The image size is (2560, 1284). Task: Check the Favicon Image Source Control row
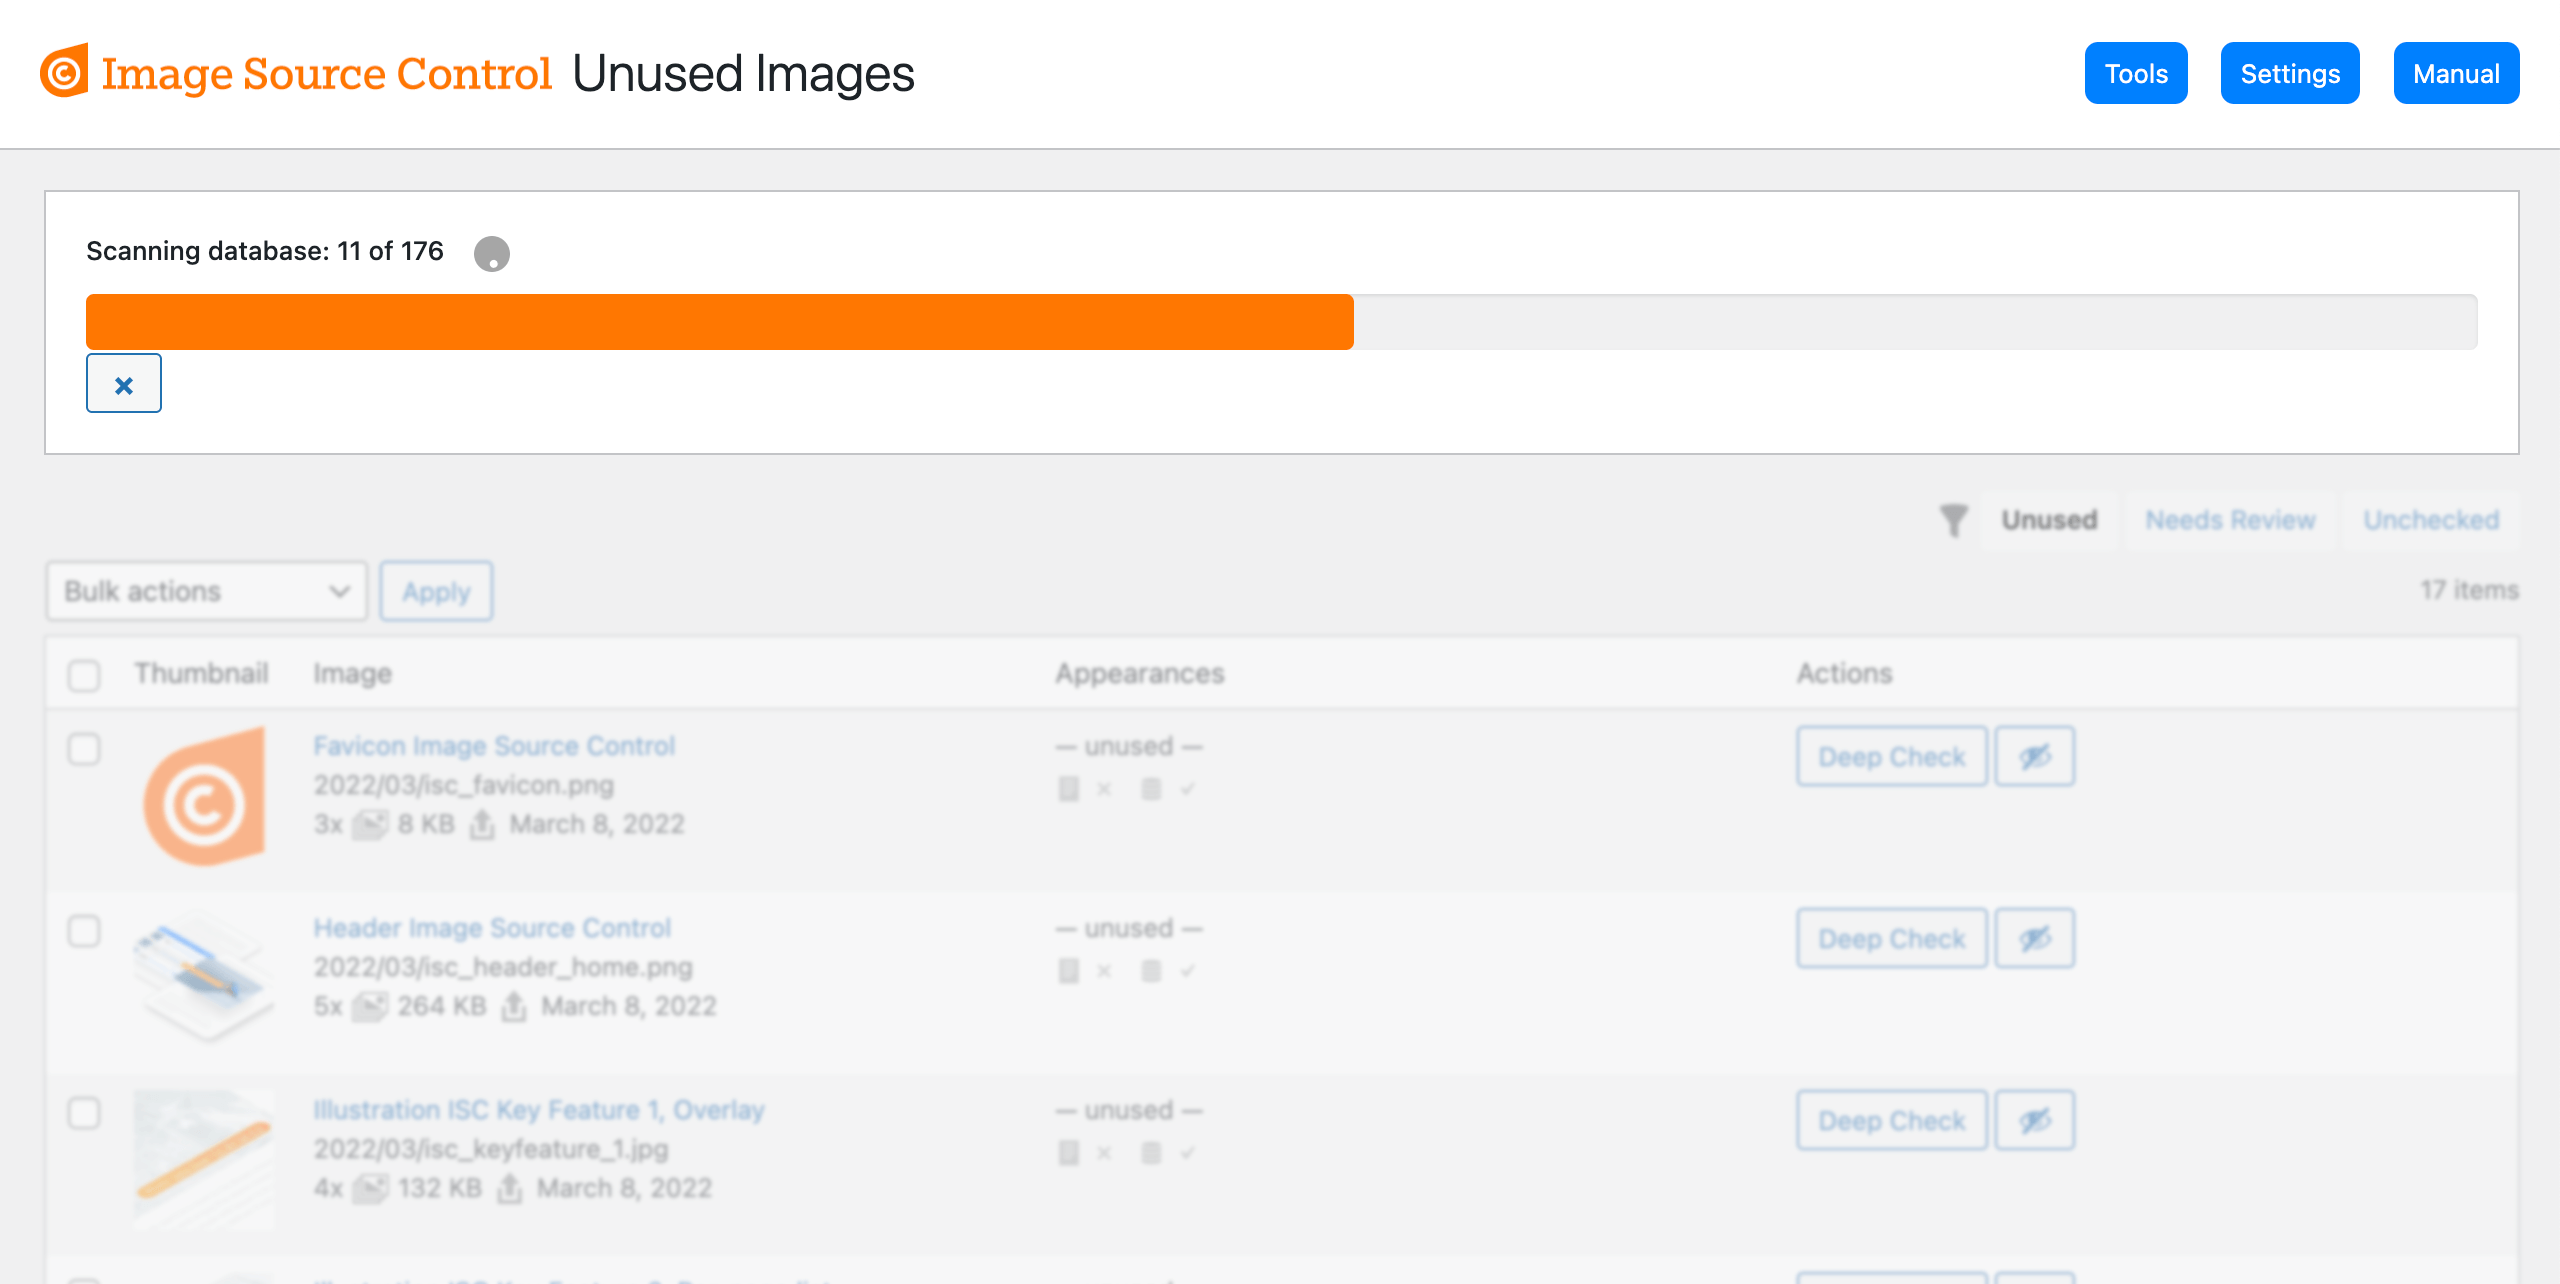[84, 749]
